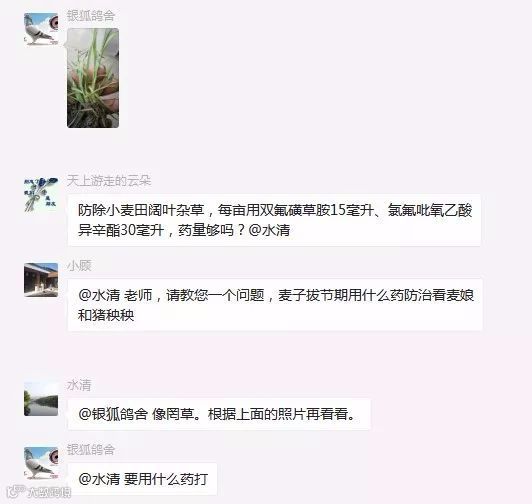Tap the @水清 mention in the last message

[99, 479]
